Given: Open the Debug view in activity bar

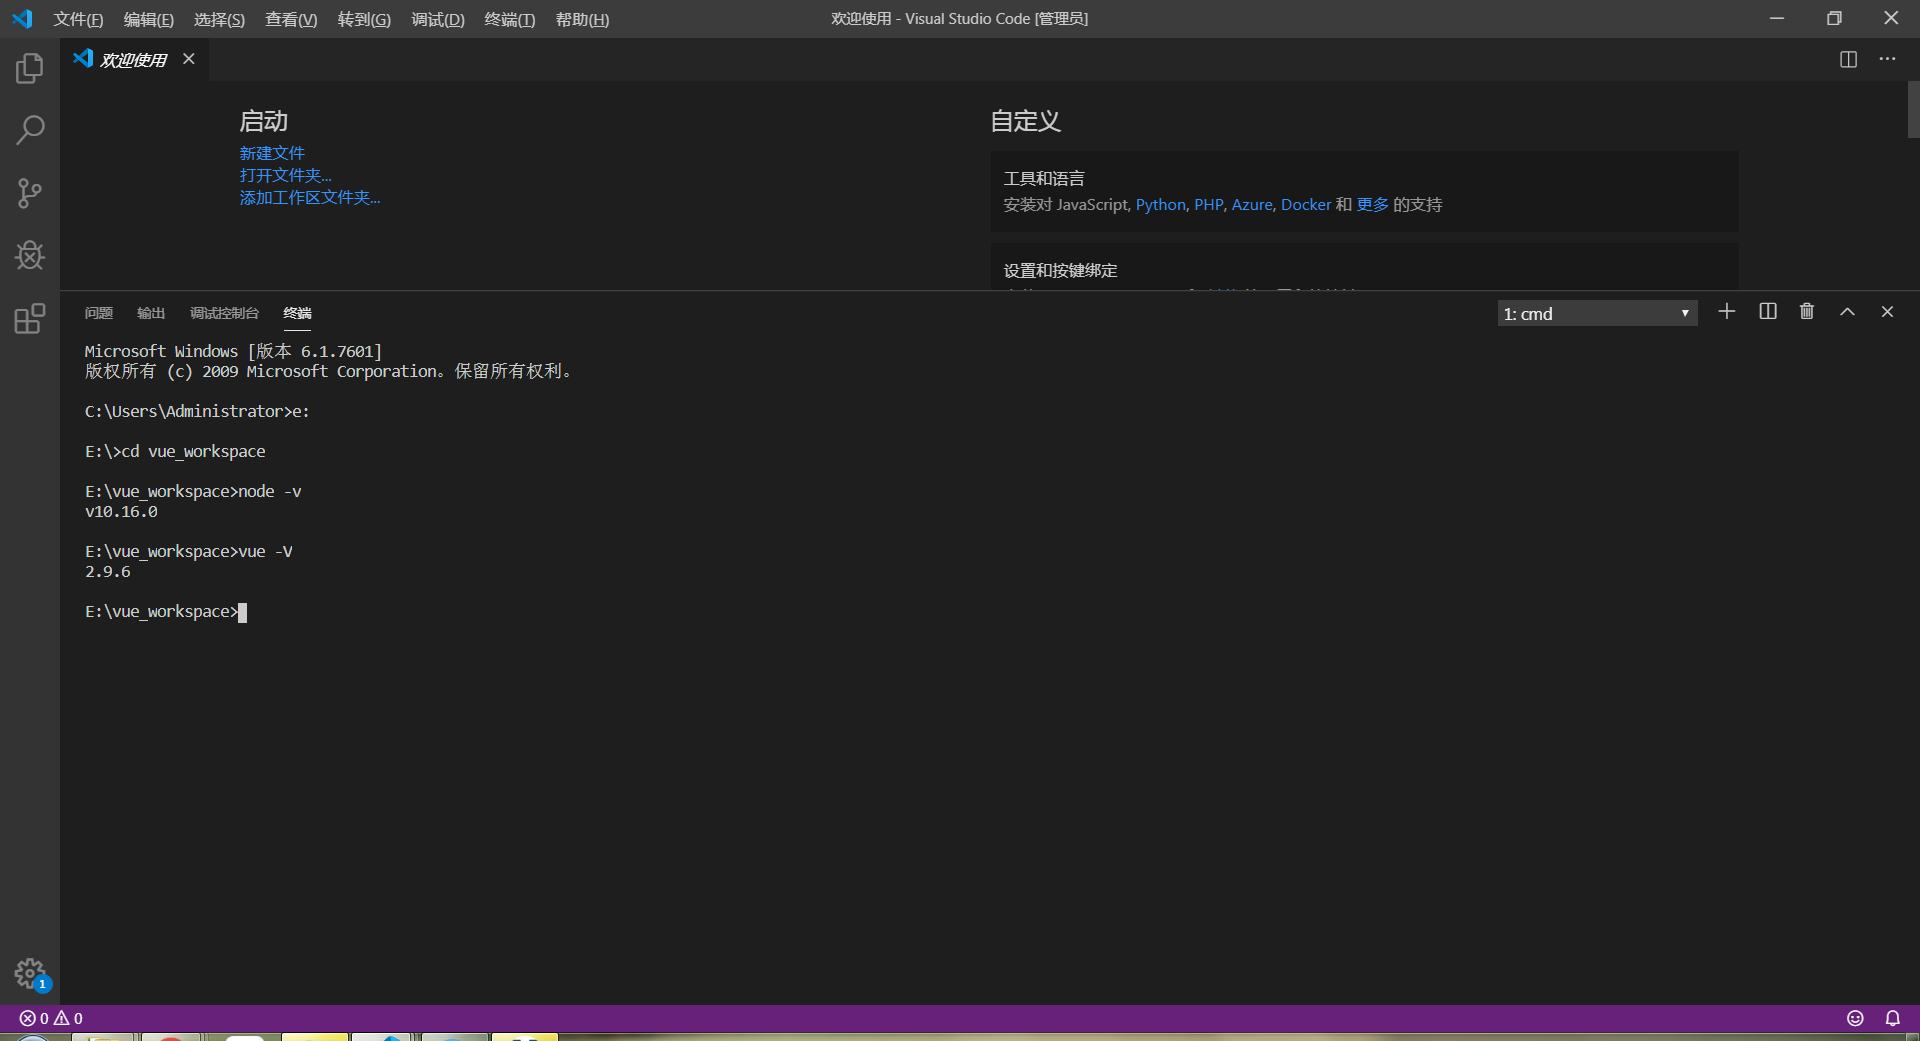Looking at the screenshot, I should coord(30,255).
